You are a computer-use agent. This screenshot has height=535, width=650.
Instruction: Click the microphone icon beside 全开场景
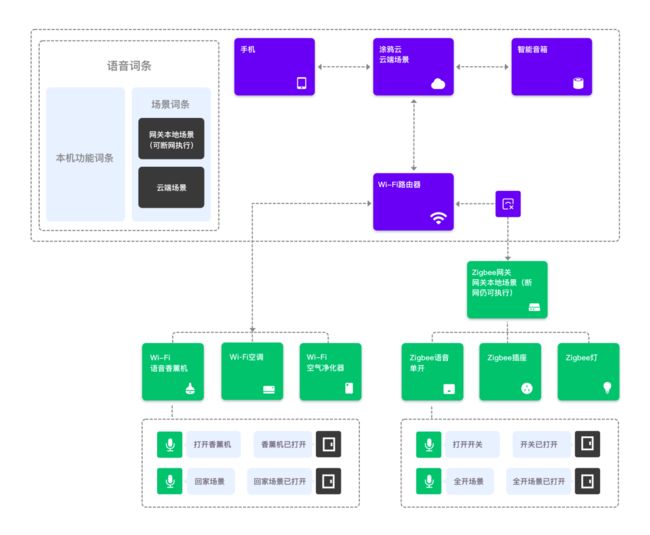[x=429, y=481]
